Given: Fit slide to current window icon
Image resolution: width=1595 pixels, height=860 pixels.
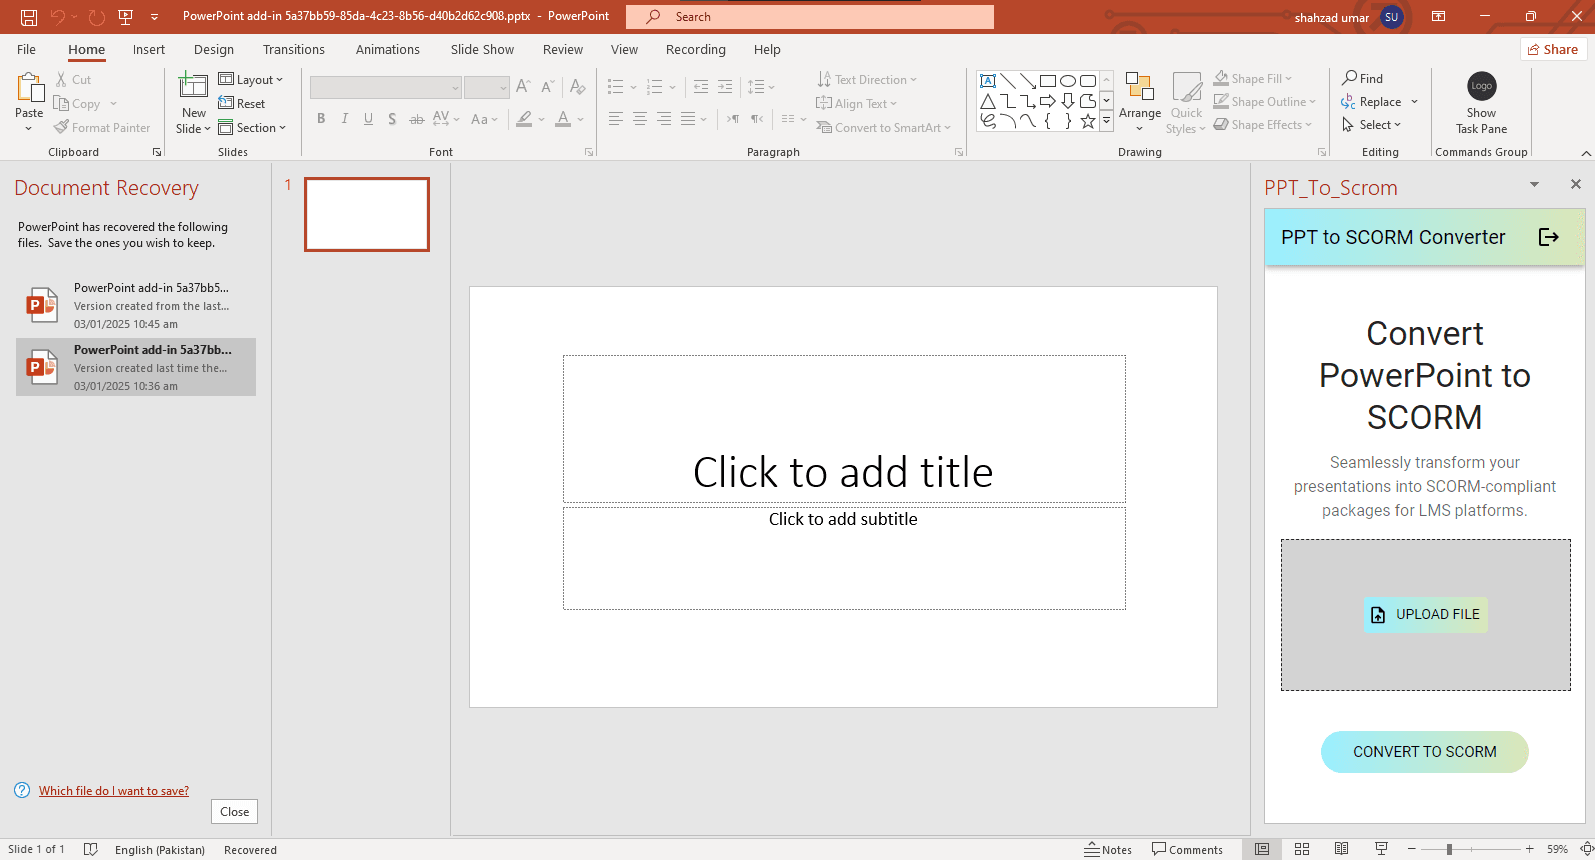Looking at the screenshot, I should 1586,849.
